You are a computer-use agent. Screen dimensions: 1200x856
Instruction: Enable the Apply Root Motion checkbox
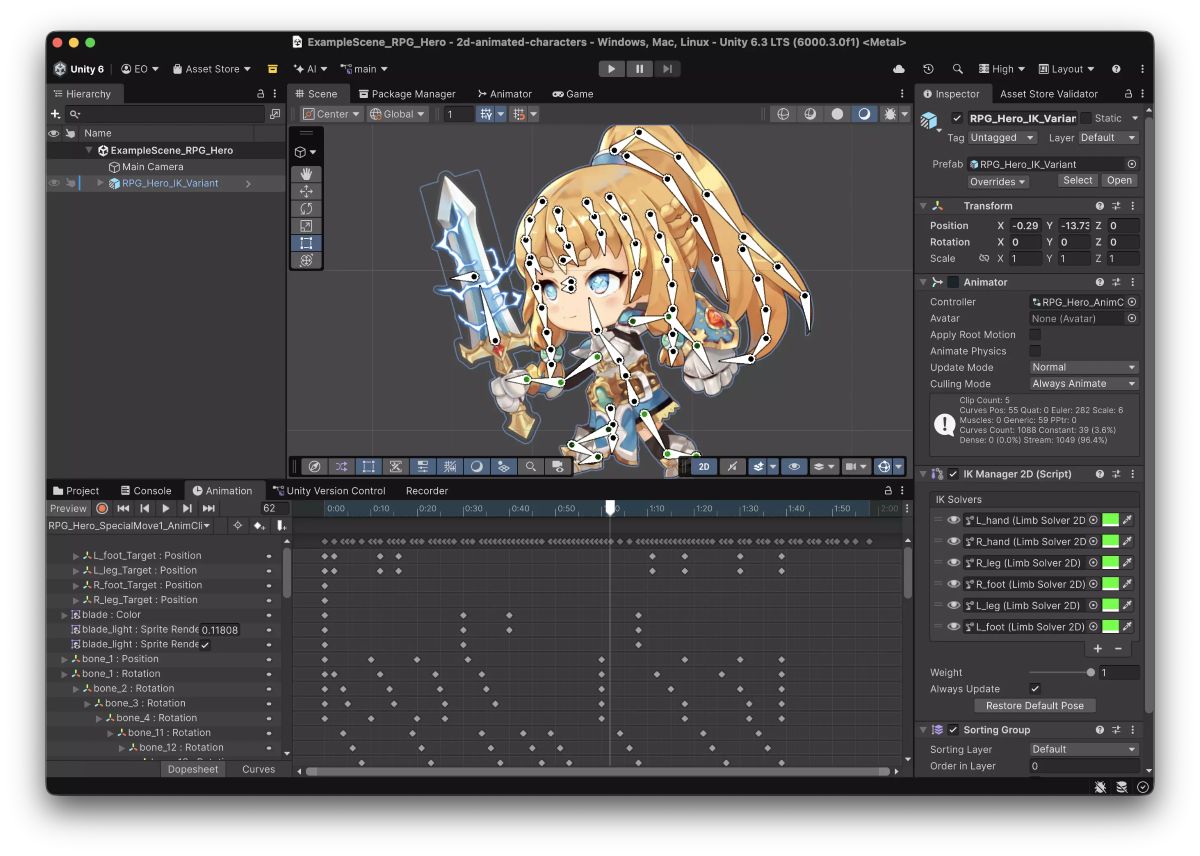(1035, 335)
